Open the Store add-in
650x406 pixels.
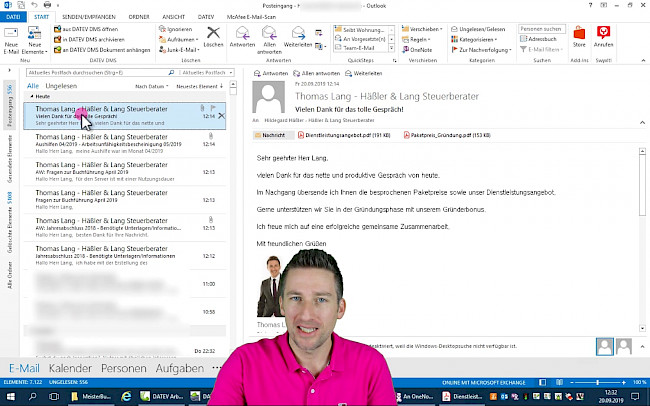pyautogui.click(x=579, y=37)
